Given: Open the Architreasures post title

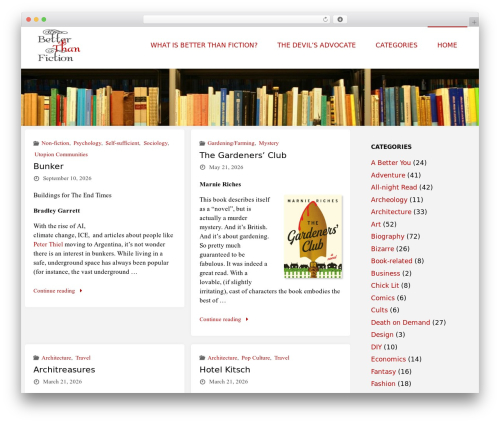Looking at the screenshot, I should [x=64, y=370].
